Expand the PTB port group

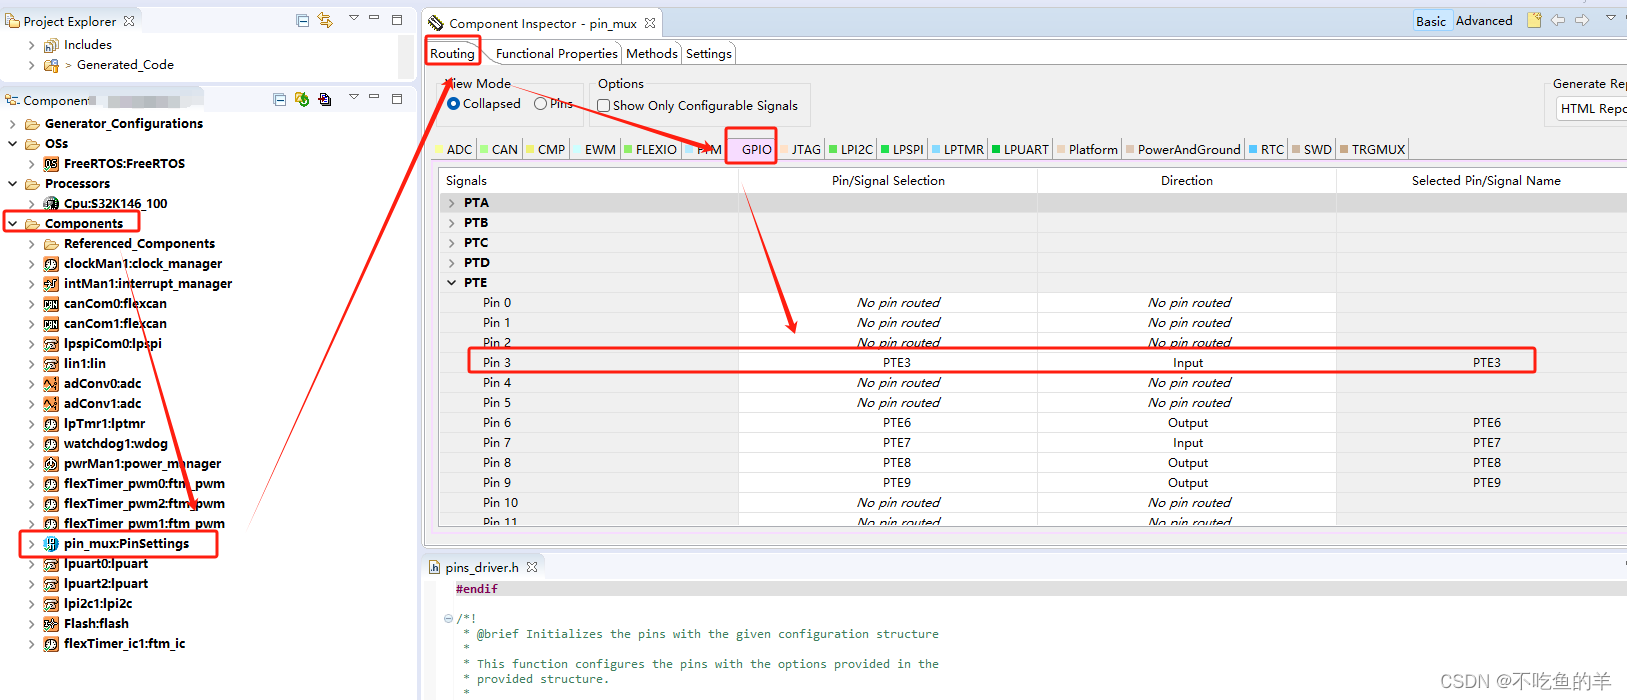(452, 223)
